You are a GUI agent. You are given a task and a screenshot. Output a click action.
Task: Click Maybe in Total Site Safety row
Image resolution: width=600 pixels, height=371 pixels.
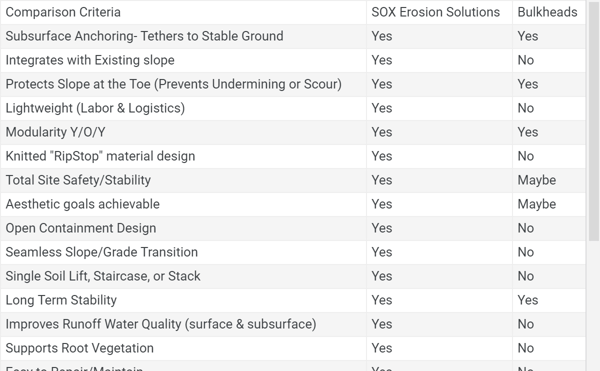[536, 180]
